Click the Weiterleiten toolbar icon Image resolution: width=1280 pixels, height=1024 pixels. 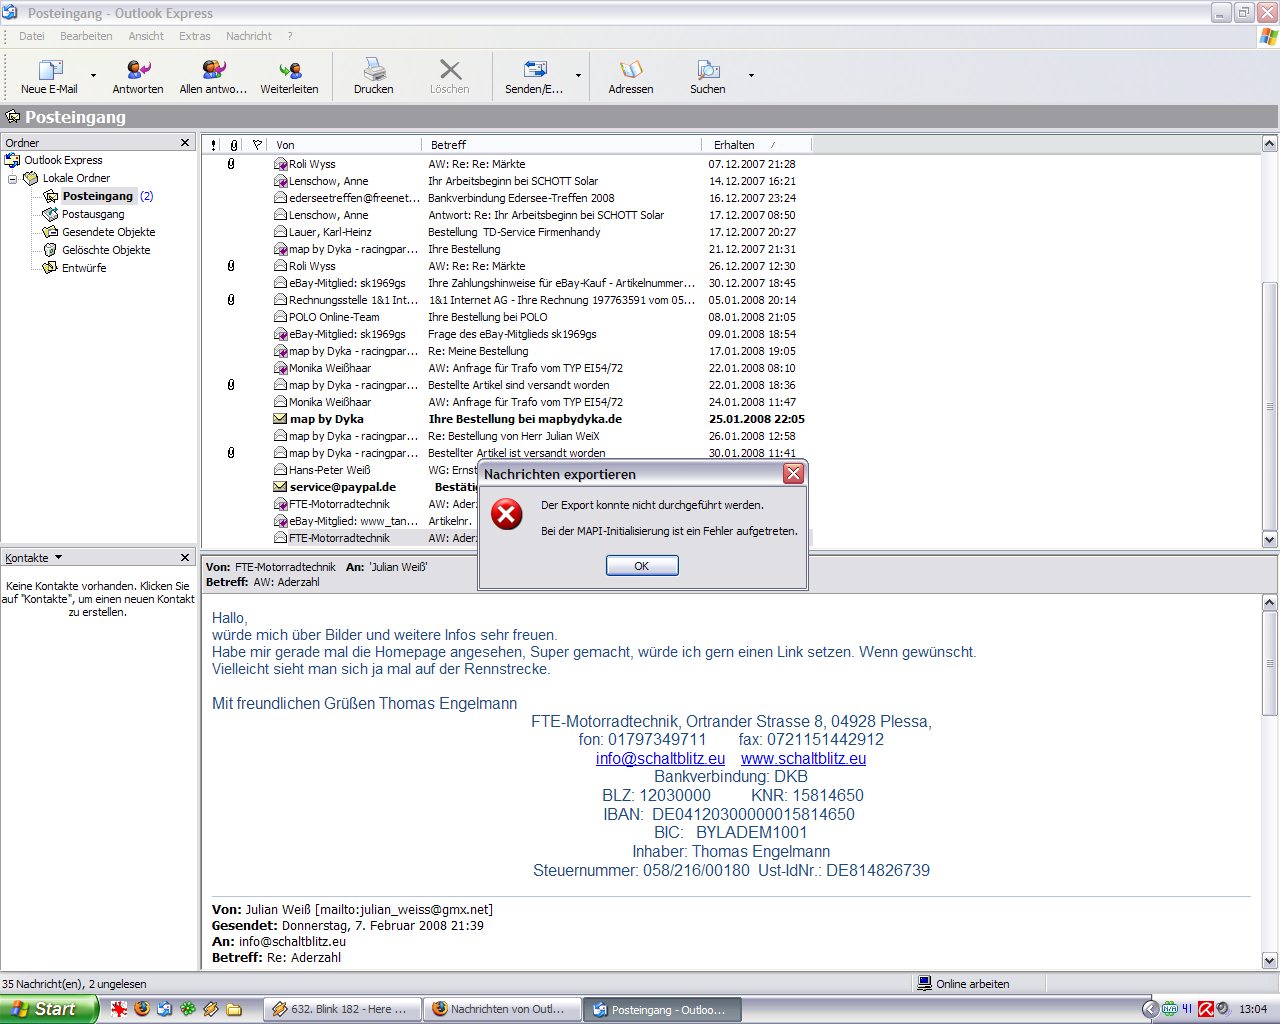[x=290, y=70]
